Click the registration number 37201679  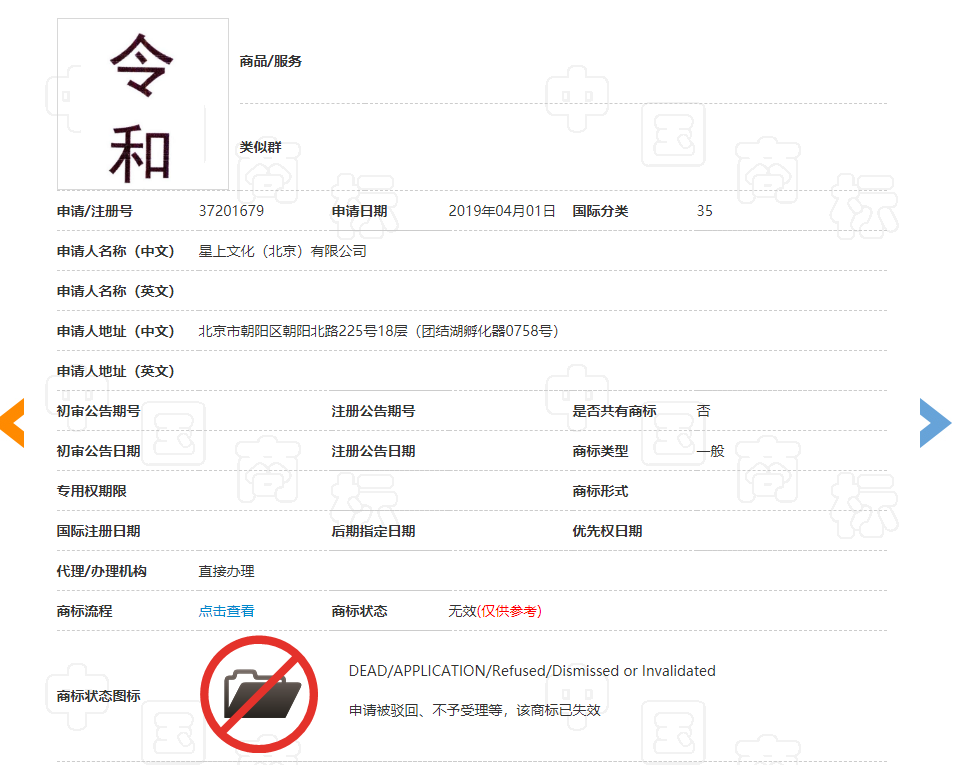[231, 211]
